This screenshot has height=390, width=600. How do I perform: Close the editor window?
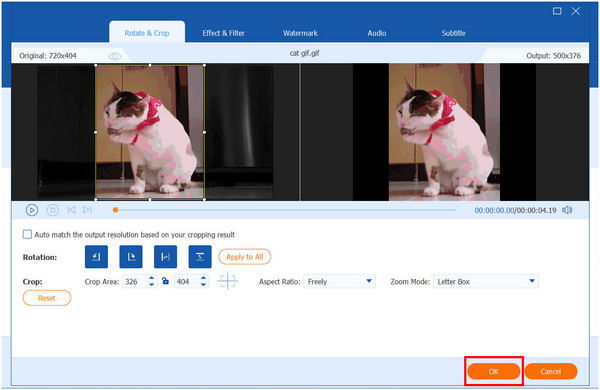[576, 11]
